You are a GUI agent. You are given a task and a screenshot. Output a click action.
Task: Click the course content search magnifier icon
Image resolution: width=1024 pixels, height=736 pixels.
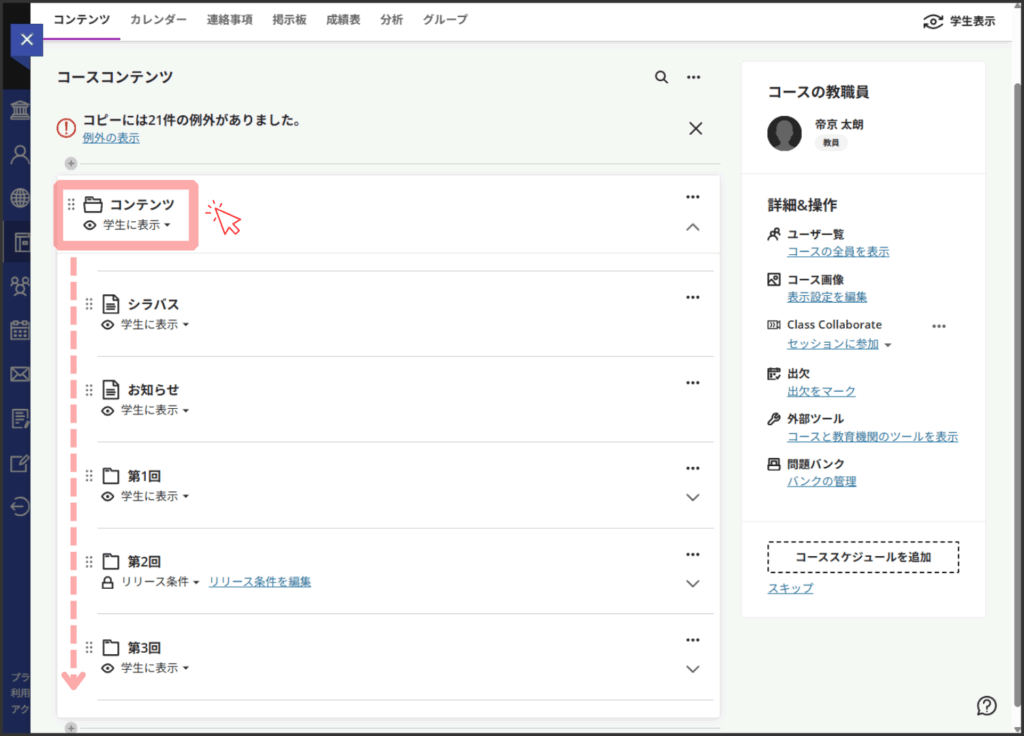click(661, 77)
